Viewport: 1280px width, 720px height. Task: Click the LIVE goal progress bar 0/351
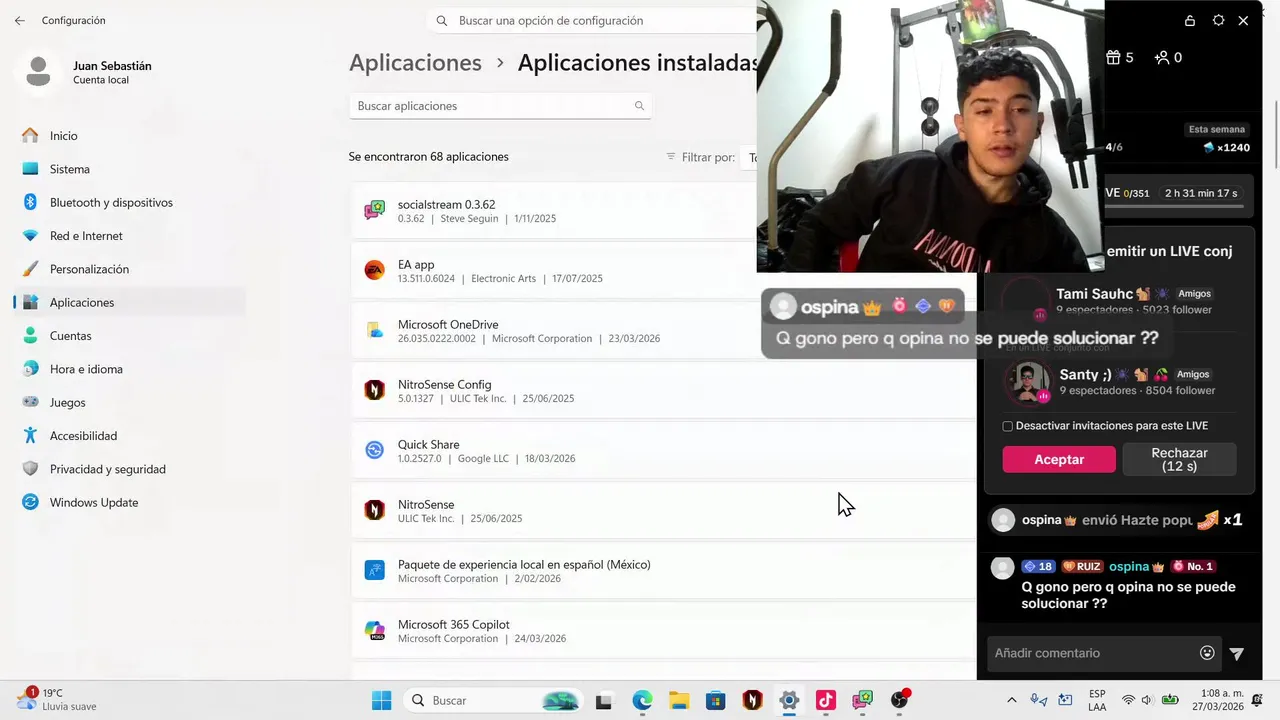pos(1174,207)
